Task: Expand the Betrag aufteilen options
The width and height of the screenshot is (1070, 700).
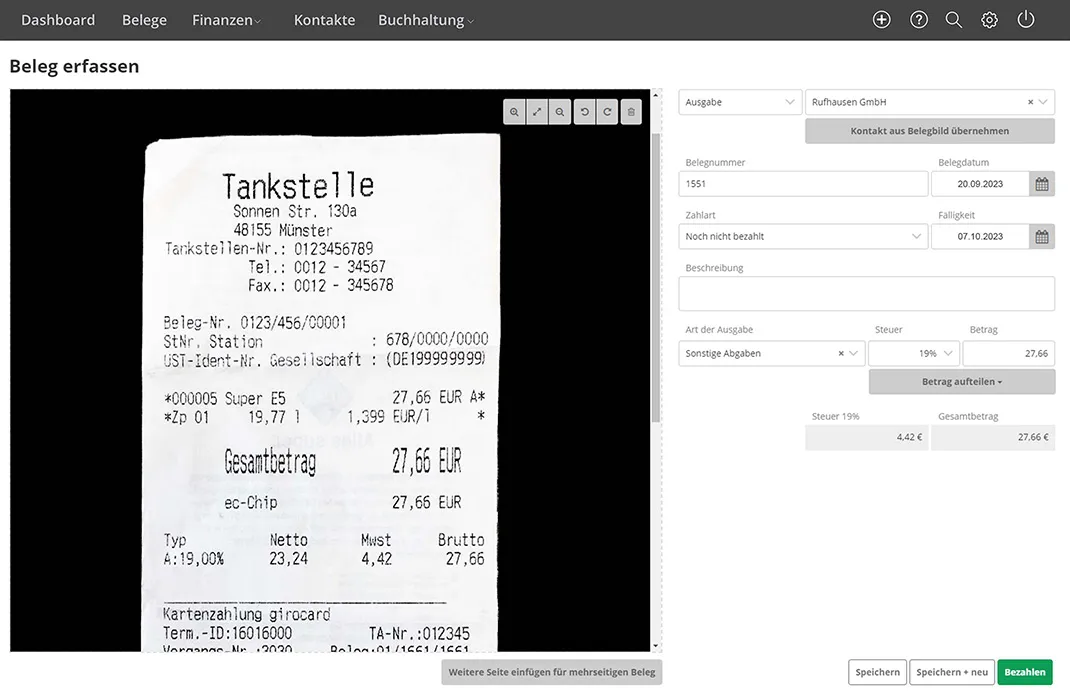Action: coord(961,381)
